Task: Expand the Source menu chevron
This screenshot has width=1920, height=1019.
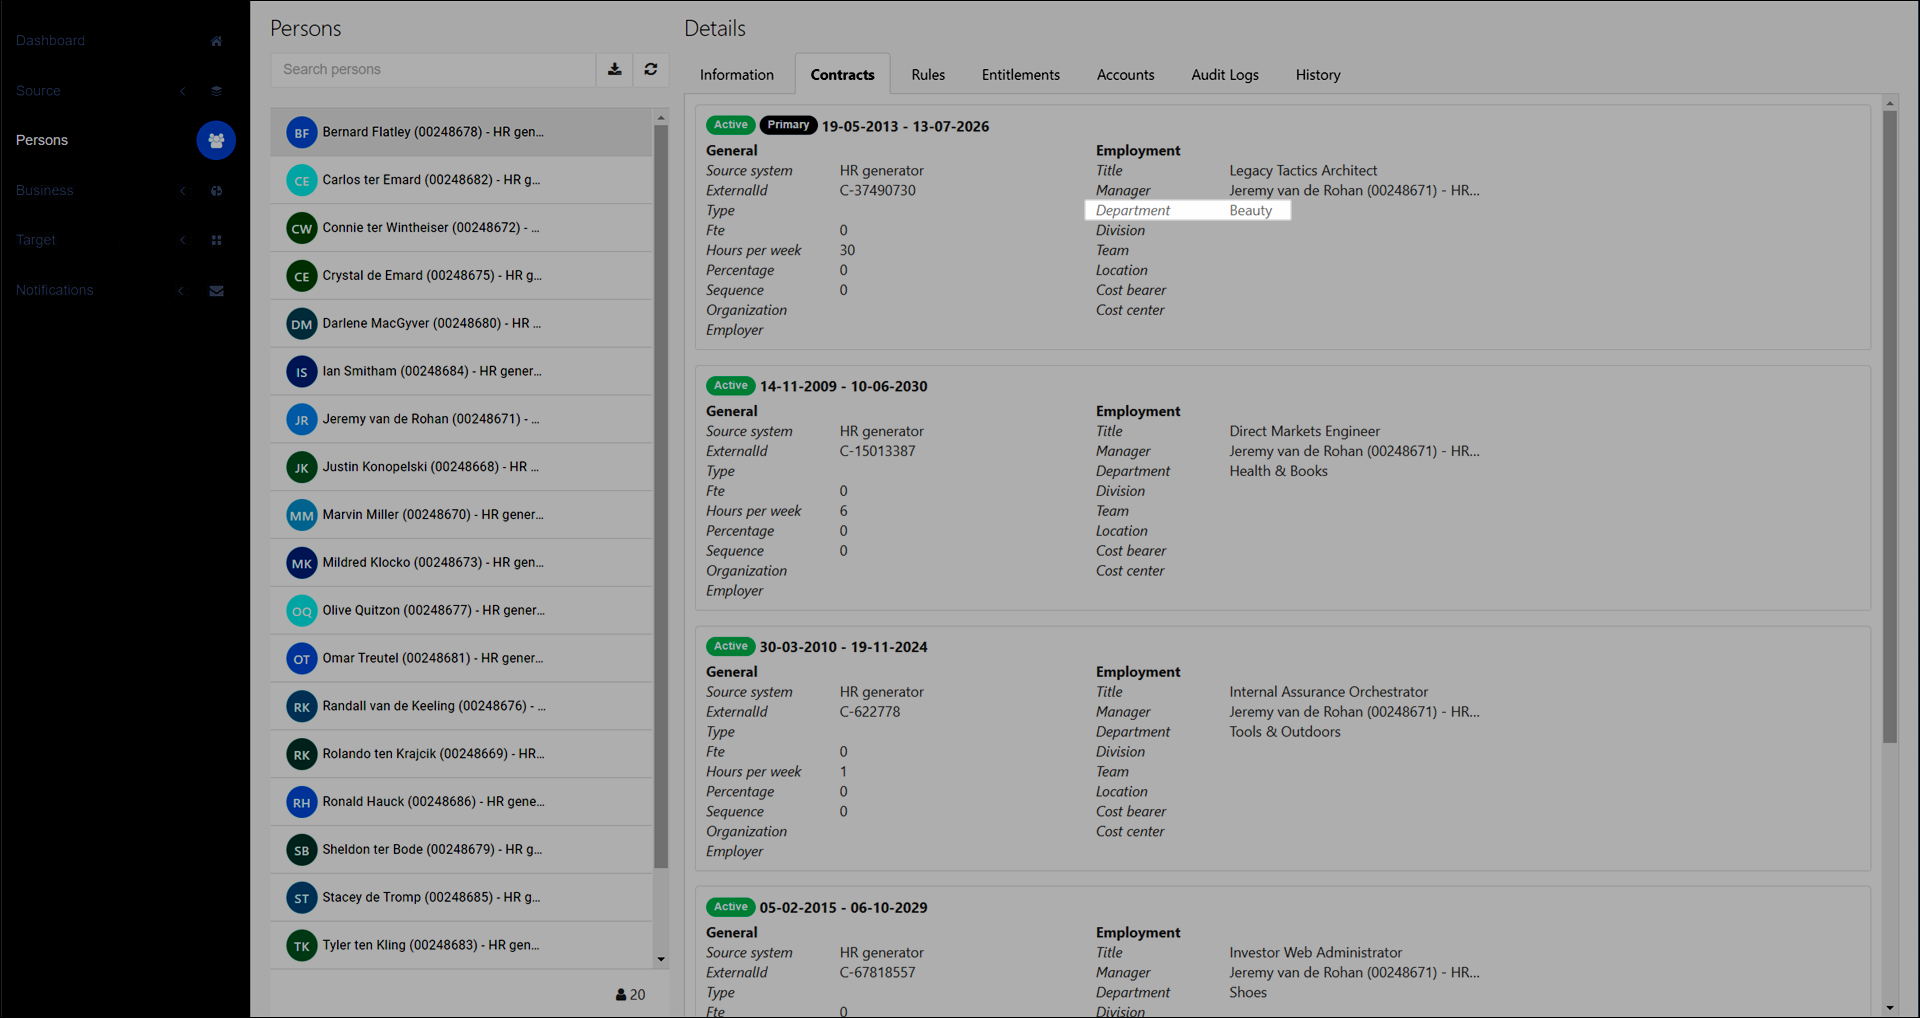Action: click(x=183, y=91)
